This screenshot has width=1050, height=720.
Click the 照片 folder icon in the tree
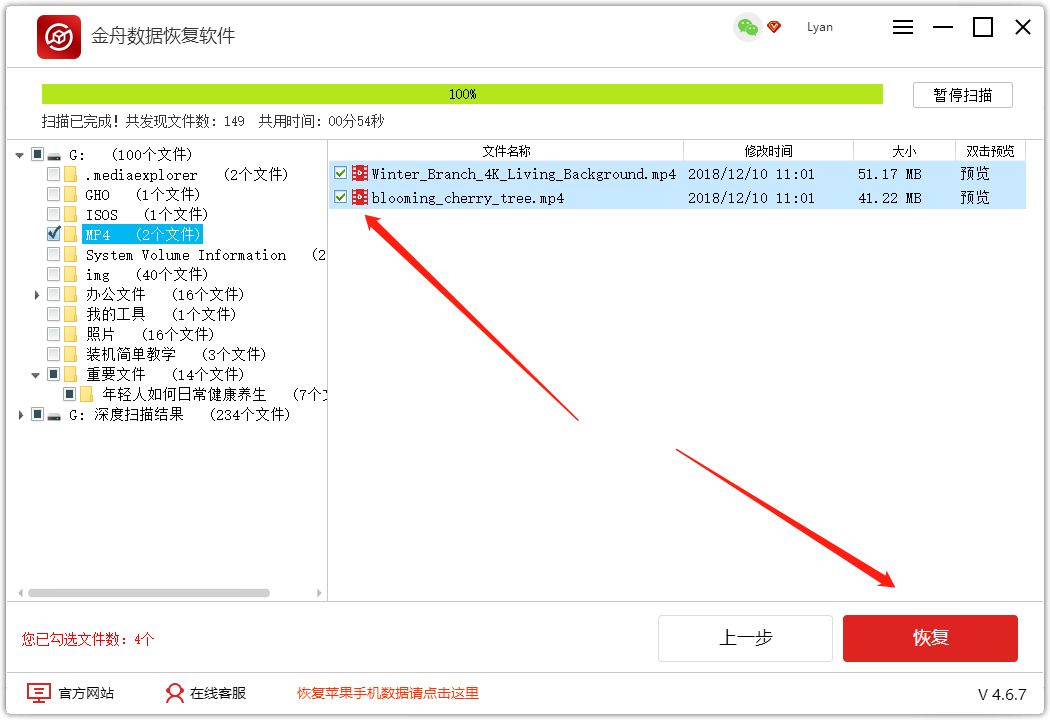click(x=71, y=333)
